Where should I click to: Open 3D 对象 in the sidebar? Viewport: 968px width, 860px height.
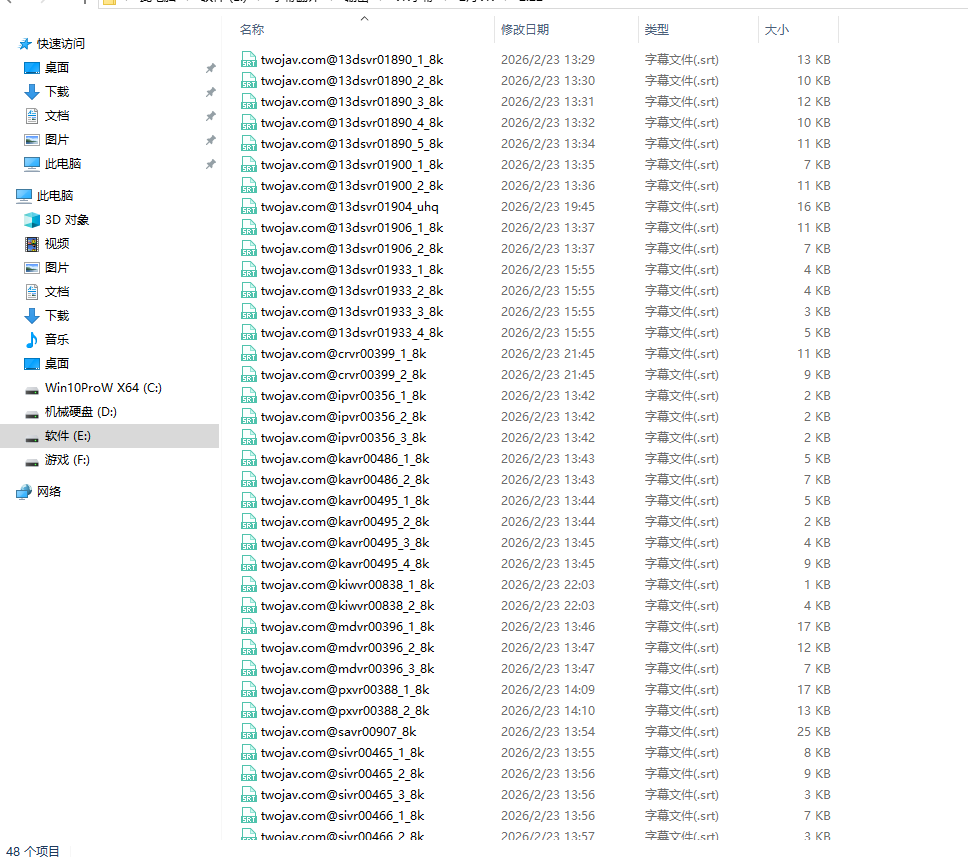pyautogui.click(x=67, y=220)
